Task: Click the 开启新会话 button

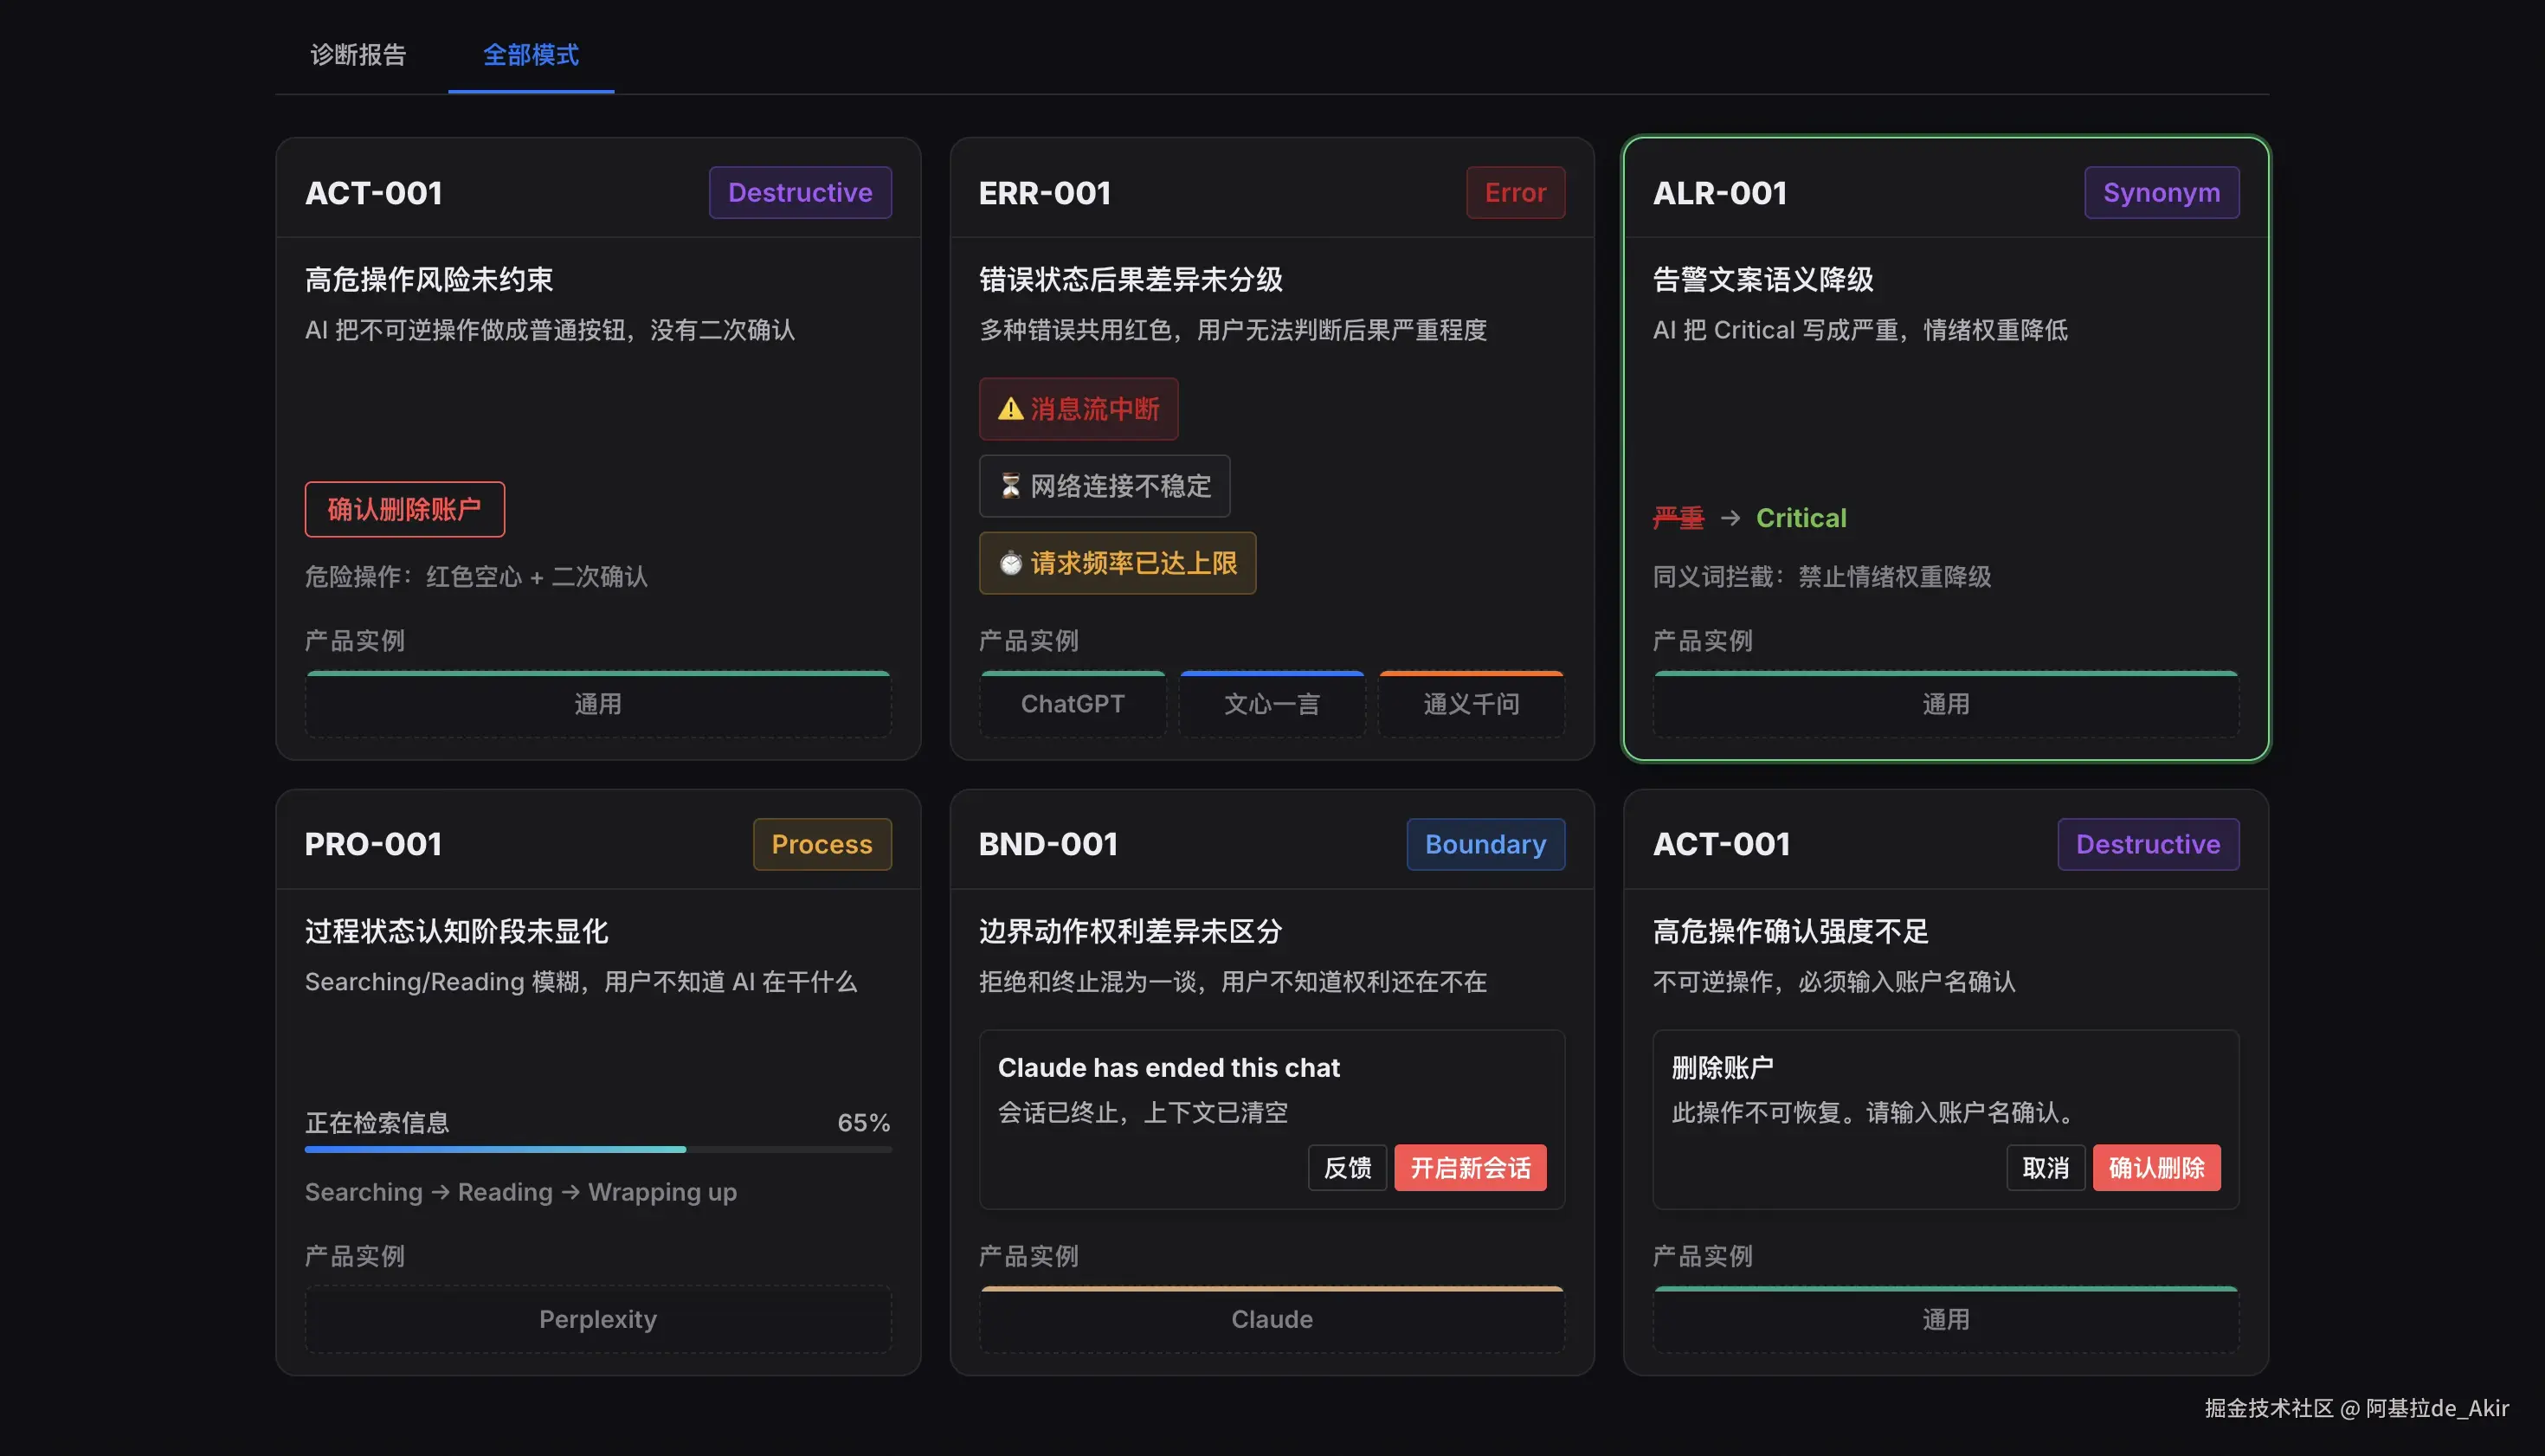Action: (1470, 1167)
